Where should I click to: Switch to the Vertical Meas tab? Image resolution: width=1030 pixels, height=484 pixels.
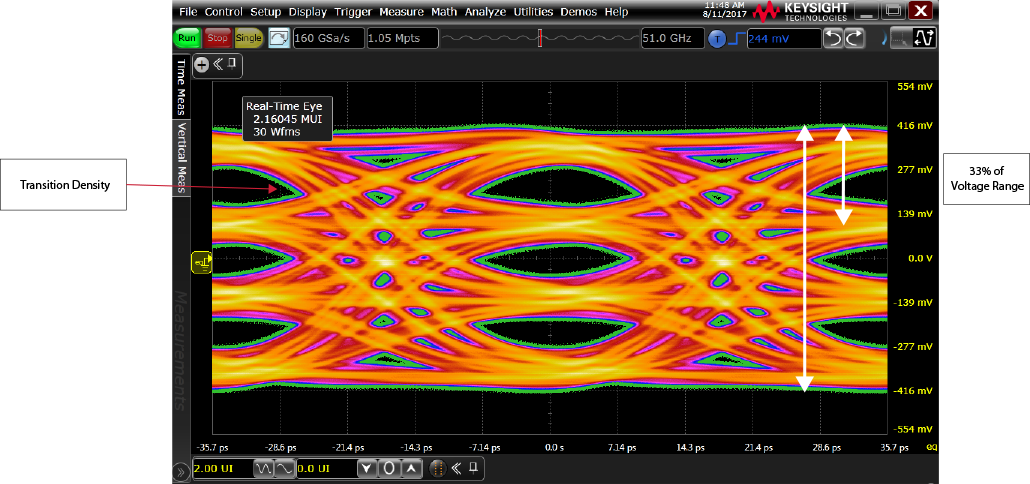(181, 159)
